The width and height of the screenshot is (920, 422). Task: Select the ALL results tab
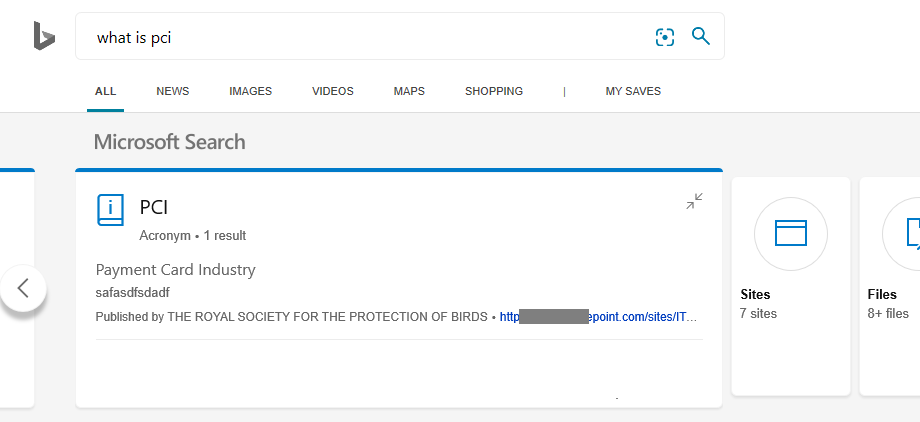(106, 91)
